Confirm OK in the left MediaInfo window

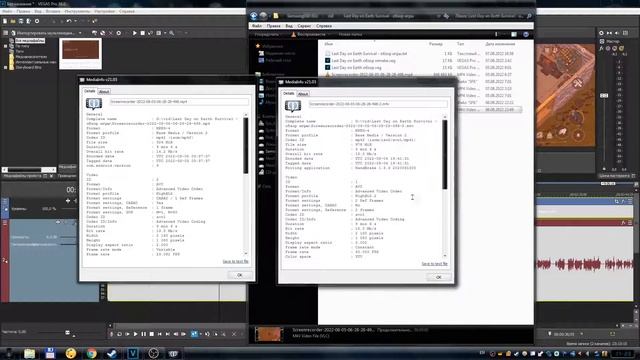click(x=240, y=275)
